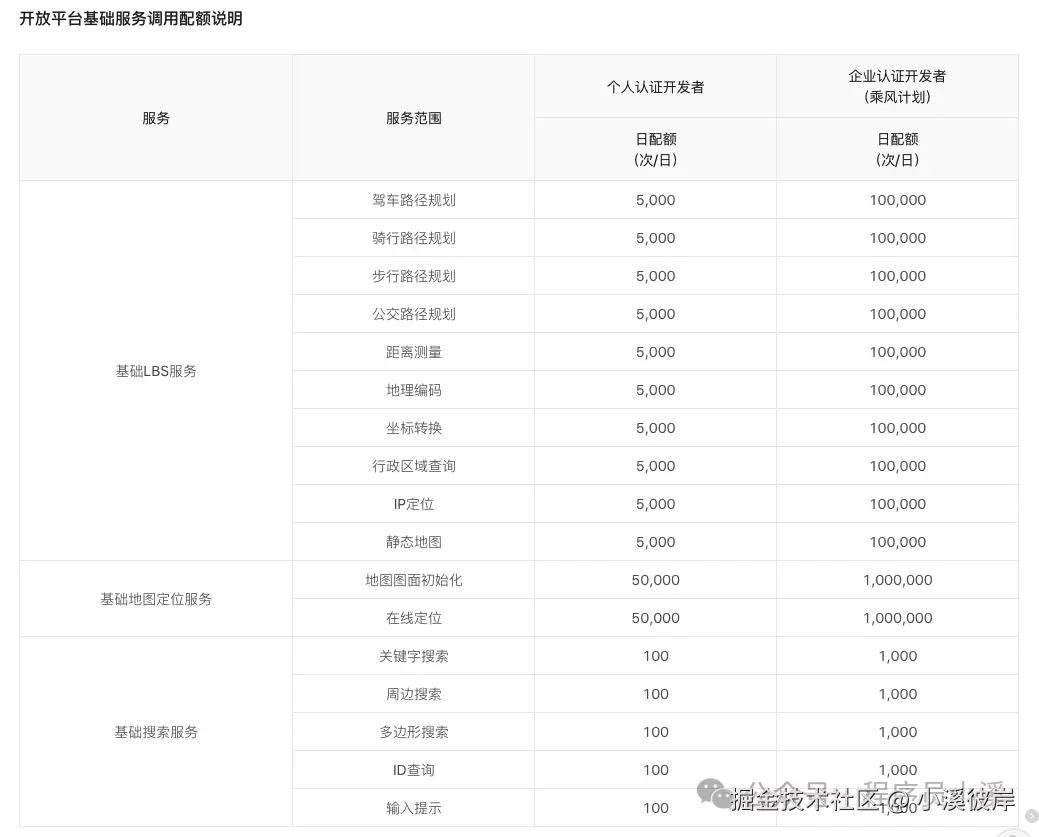The height and width of the screenshot is (837, 1039).
Task: Click the 1,000,000 quota value for 在线定位
Action: (897, 617)
